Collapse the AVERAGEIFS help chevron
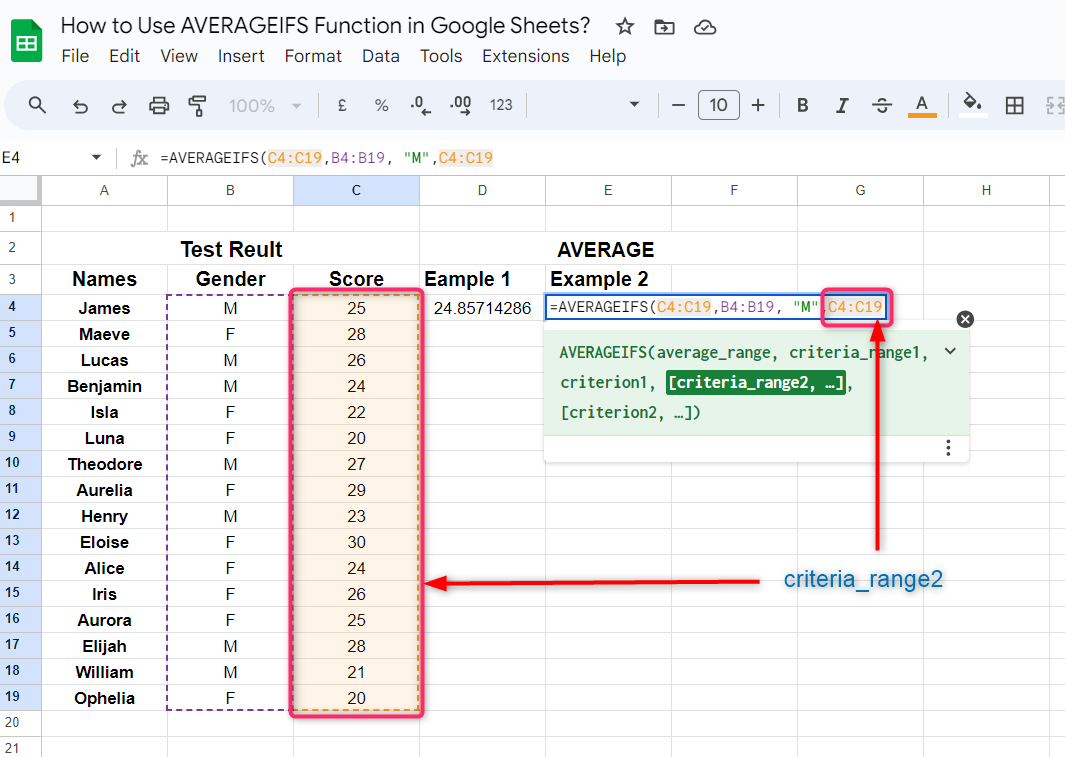The width and height of the screenshot is (1065, 757). click(x=950, y=351)
